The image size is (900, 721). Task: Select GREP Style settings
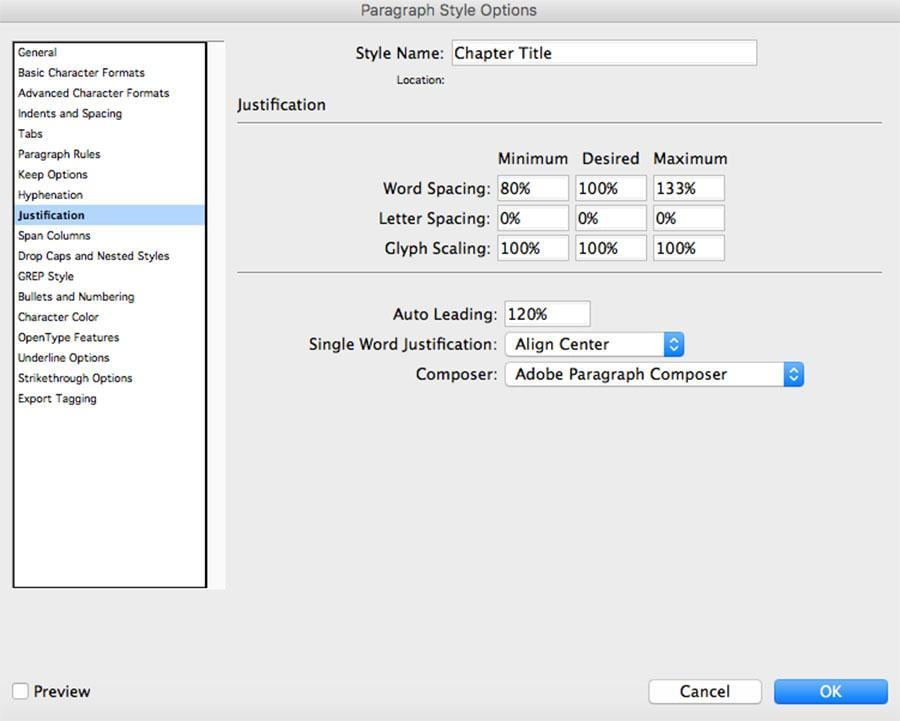(x=45, y=276)
